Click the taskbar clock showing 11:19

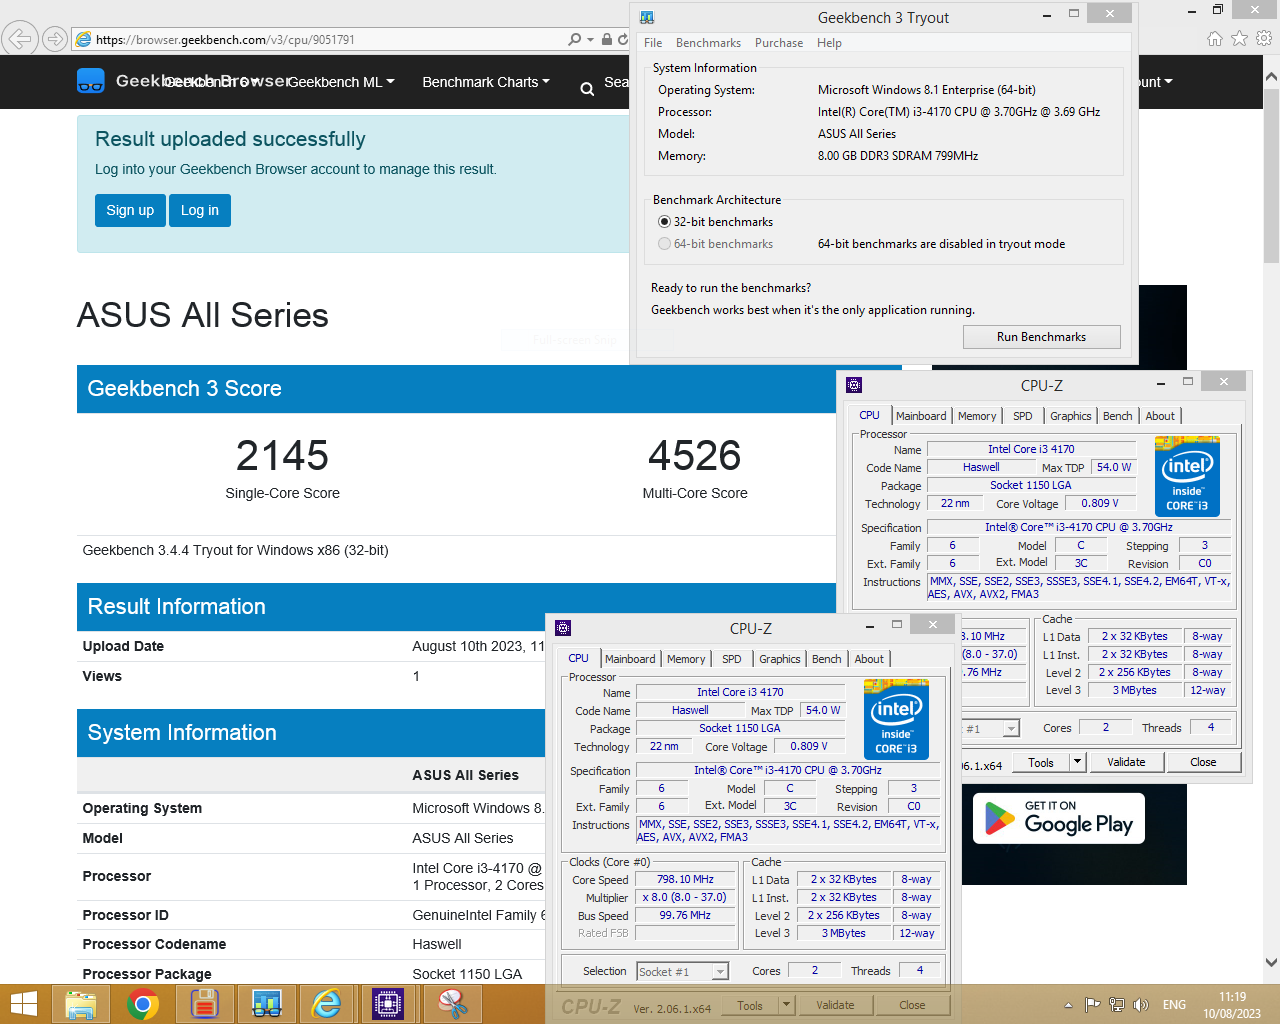pyautogui.click(x=1232, y=1005)
